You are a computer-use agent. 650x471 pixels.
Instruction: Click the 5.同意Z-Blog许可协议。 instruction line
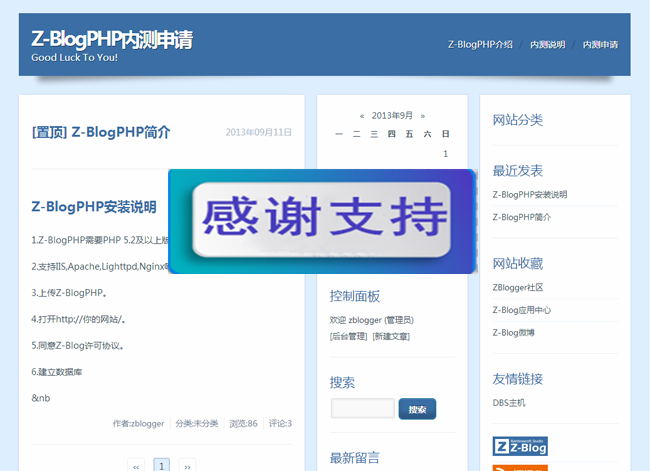pyautogui.click(x=78, y=345)
